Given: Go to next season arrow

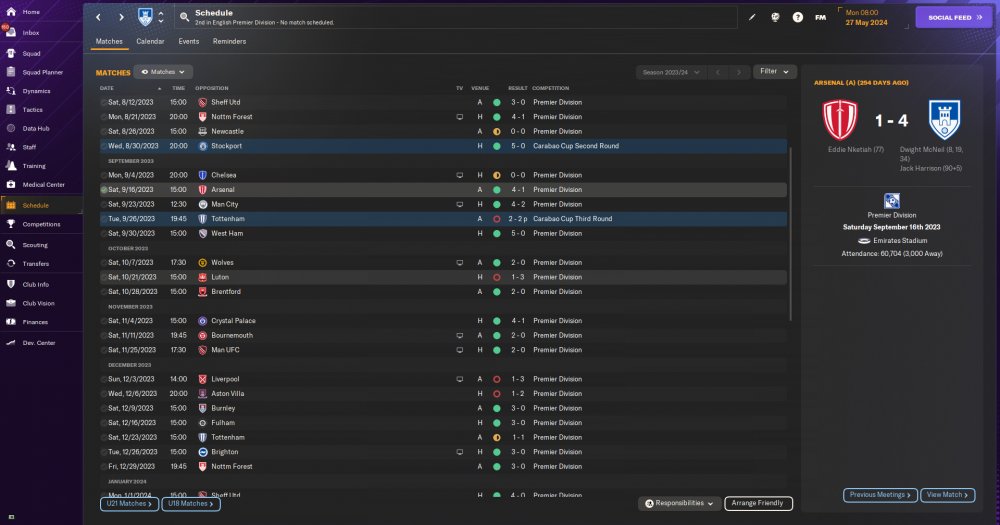Looking at the screenshot, I should (x=739, y=72).
